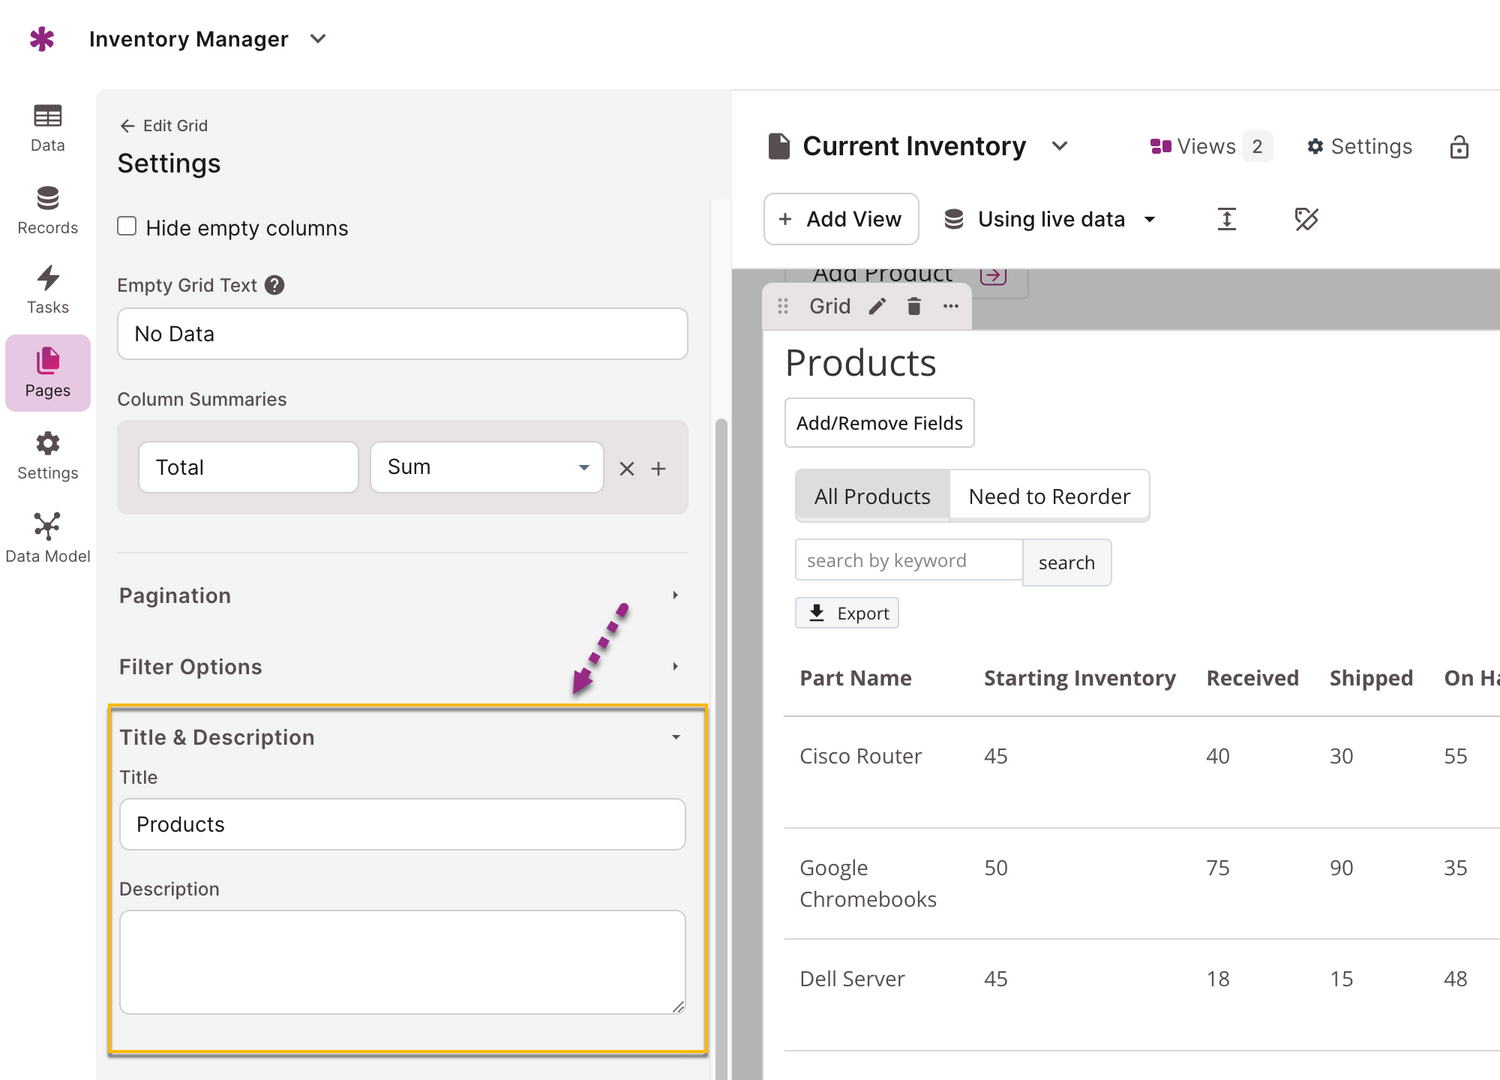Open the Sum summary type dropdown

click(x=487, y=467)
